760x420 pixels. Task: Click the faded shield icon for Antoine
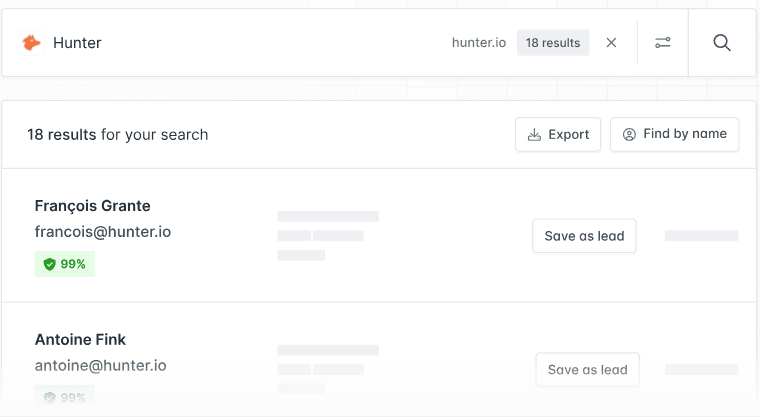[x=49, y=397]
